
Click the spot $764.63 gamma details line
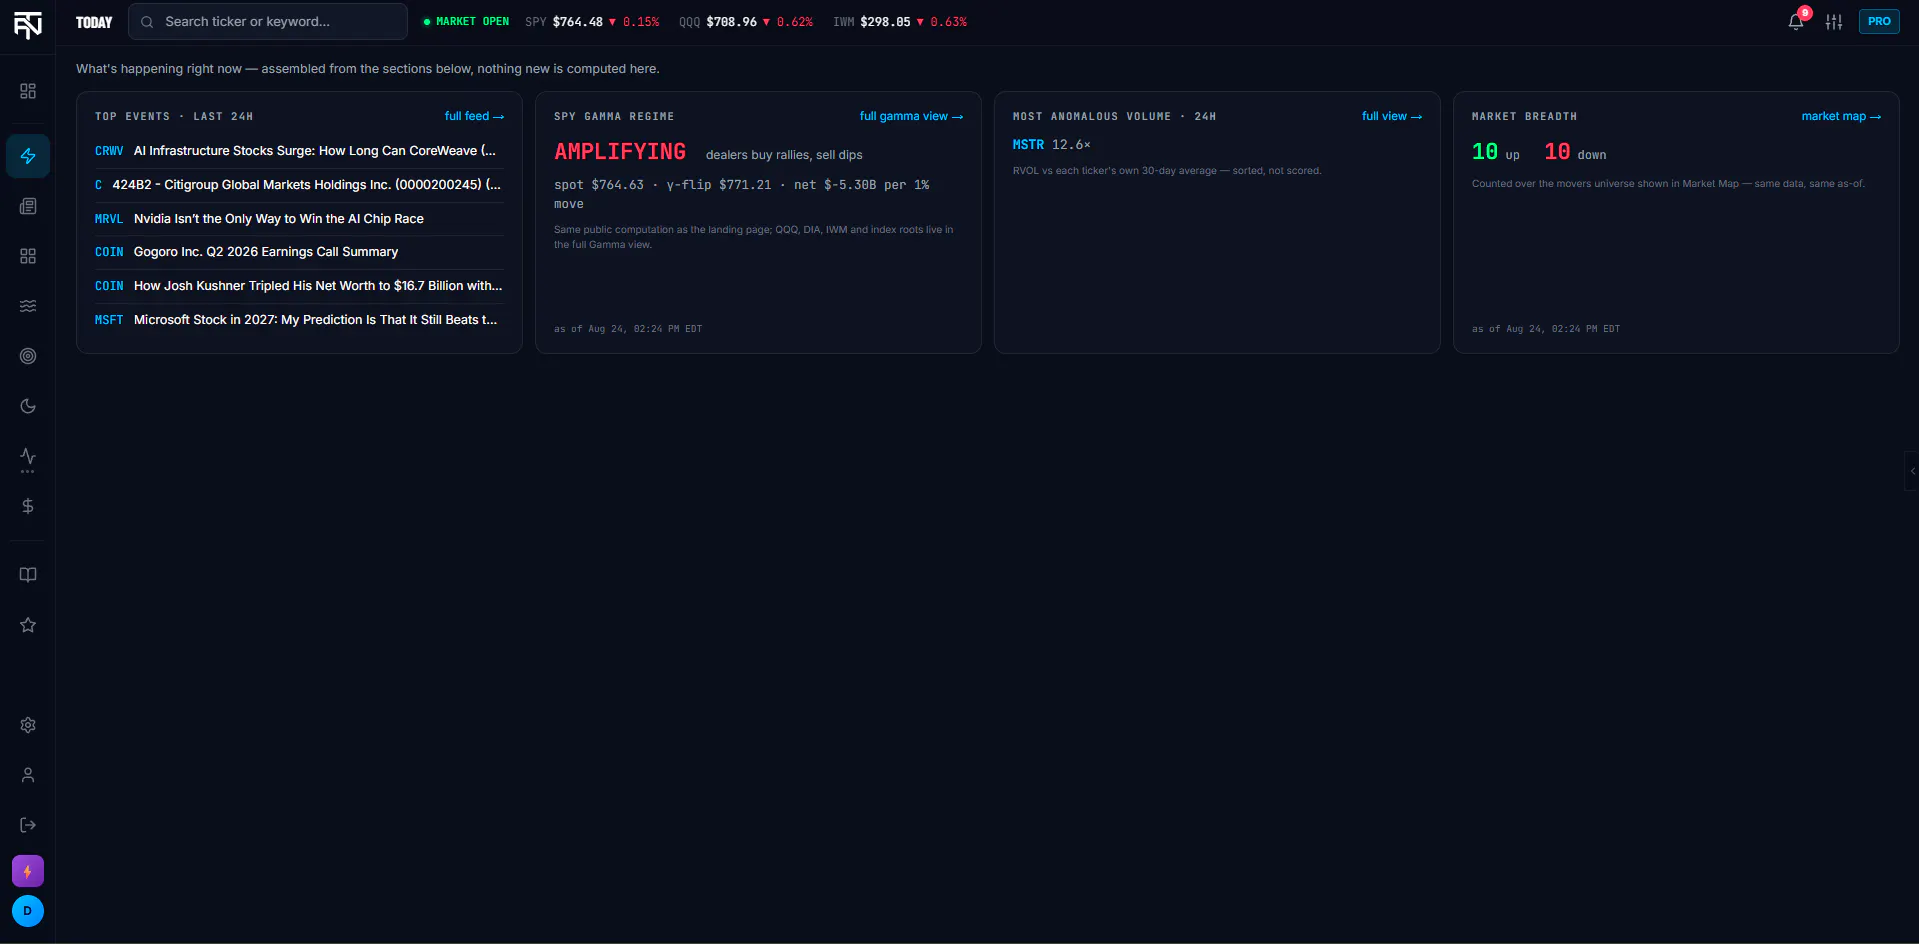(x=741, y=194)
